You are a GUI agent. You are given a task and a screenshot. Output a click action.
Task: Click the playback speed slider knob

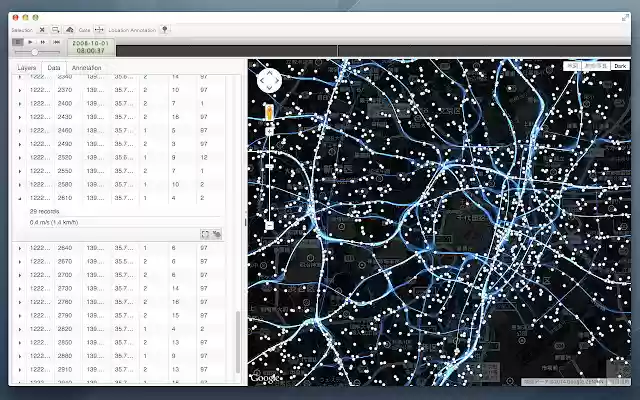35,52
